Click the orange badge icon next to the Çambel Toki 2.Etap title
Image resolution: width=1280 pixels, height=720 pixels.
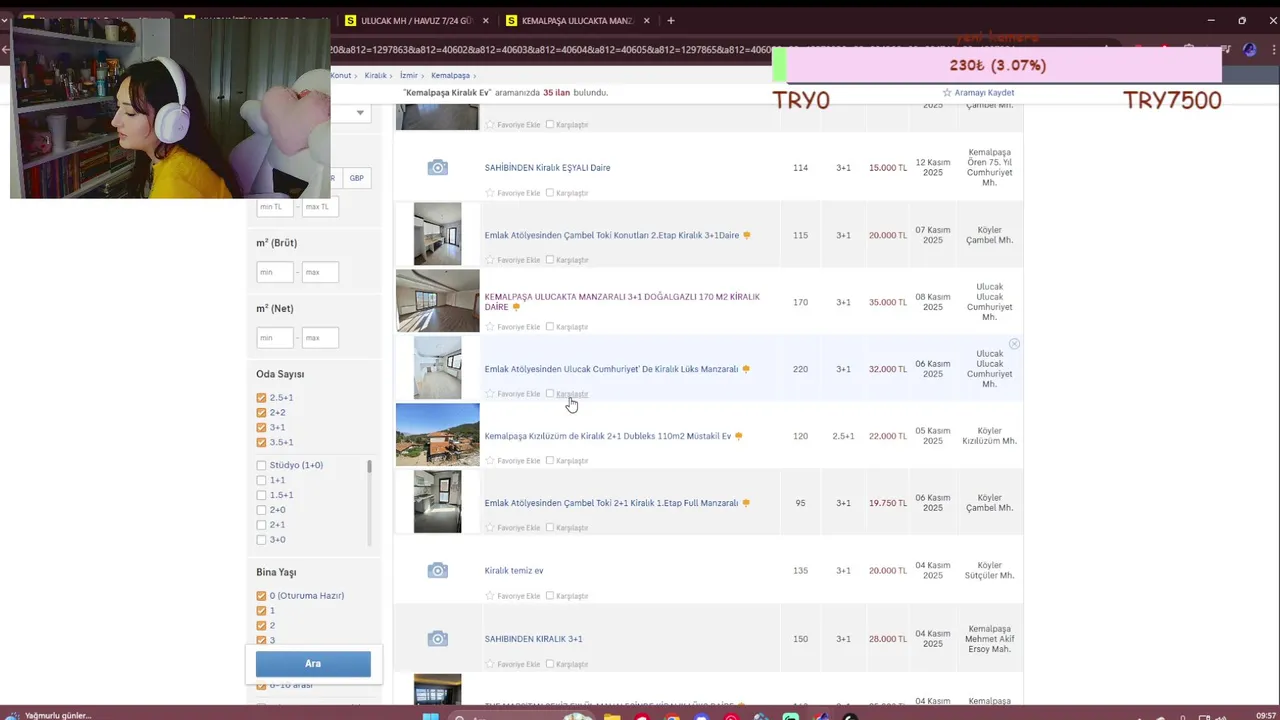click(747, 236)
